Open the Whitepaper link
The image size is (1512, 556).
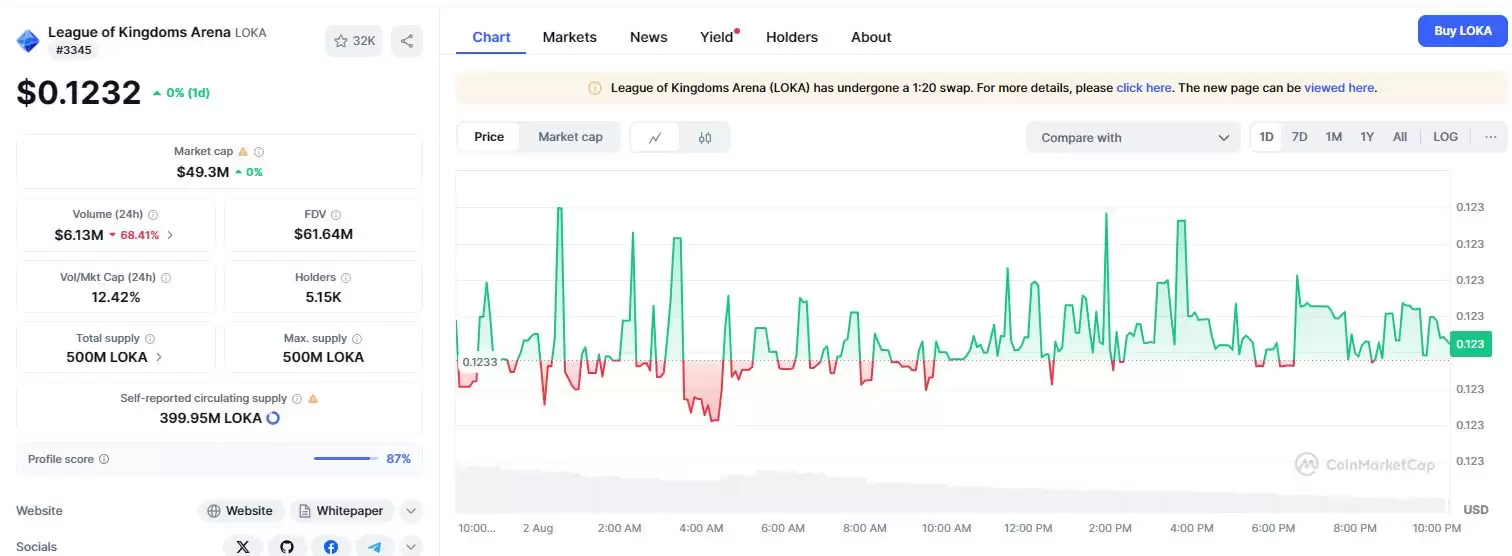(342, 511)
